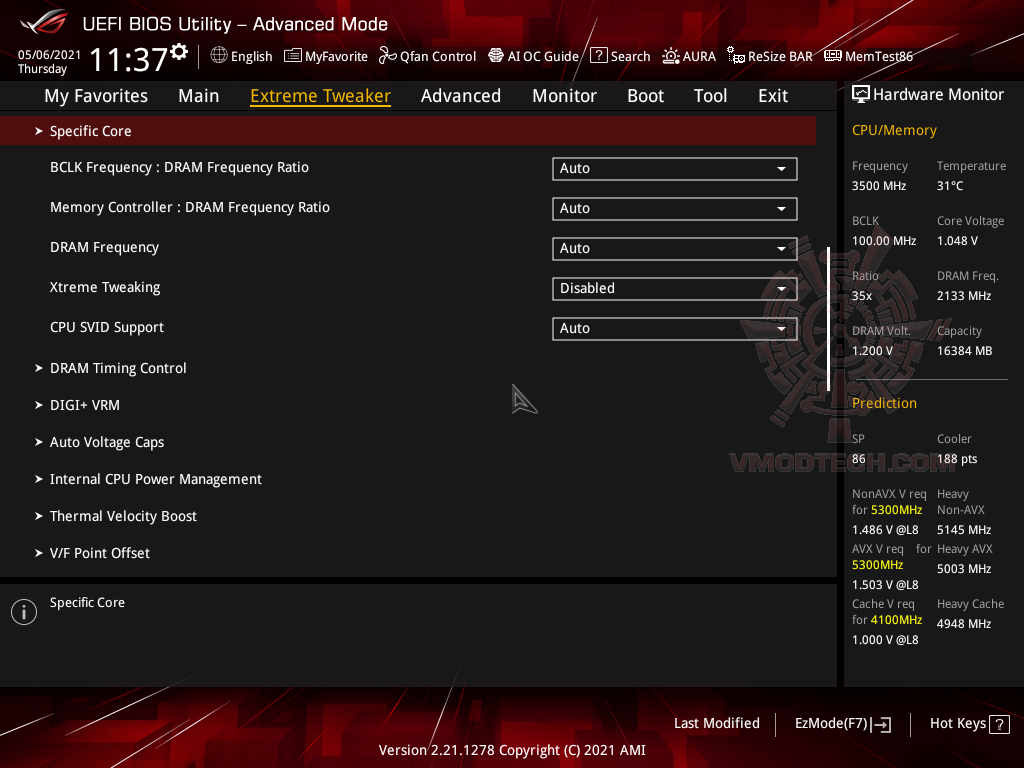Switch to the Advanced tab
Screen dimensions: 1024x768
pyautogui.click(x=460, y=96)
